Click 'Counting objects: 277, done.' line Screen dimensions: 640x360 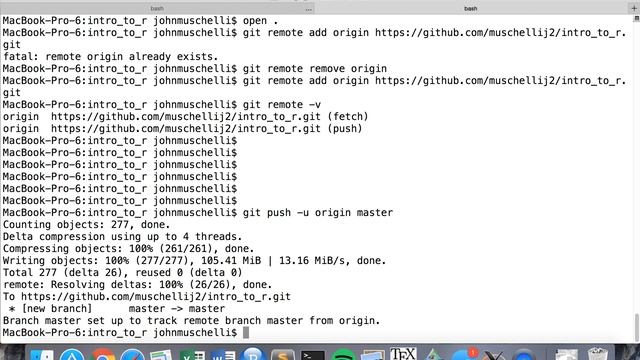click(87, 224)
